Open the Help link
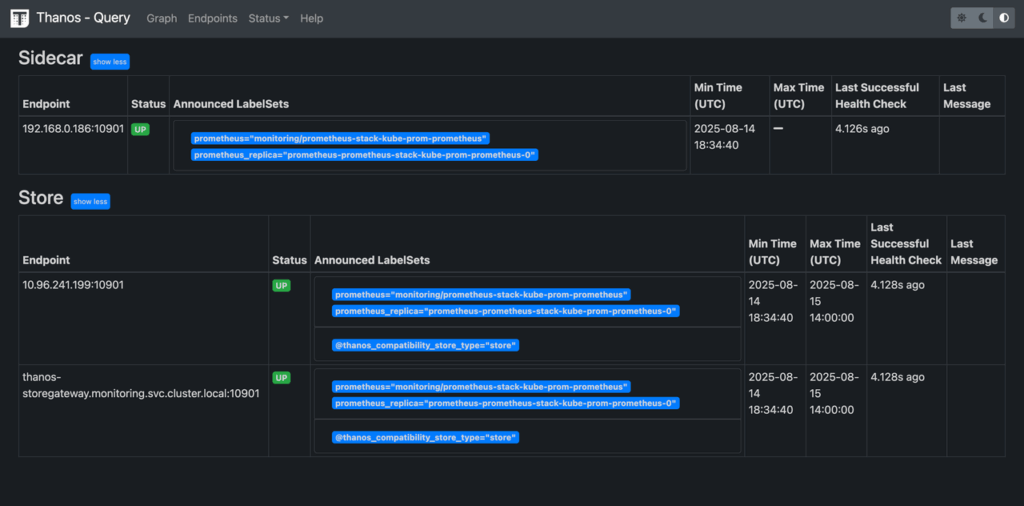 click(x=312, y=18)
